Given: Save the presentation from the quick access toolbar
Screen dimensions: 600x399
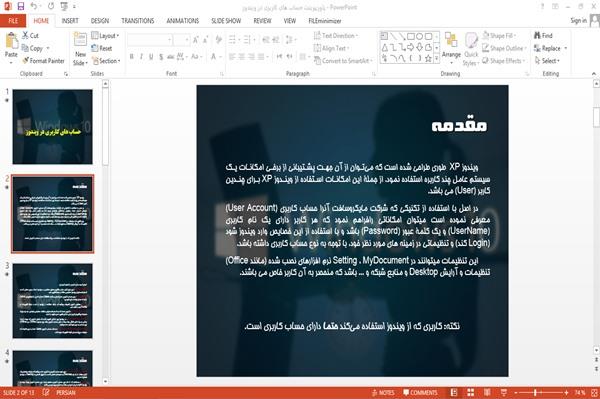Looking at the screenshot, I should point(21,6).
